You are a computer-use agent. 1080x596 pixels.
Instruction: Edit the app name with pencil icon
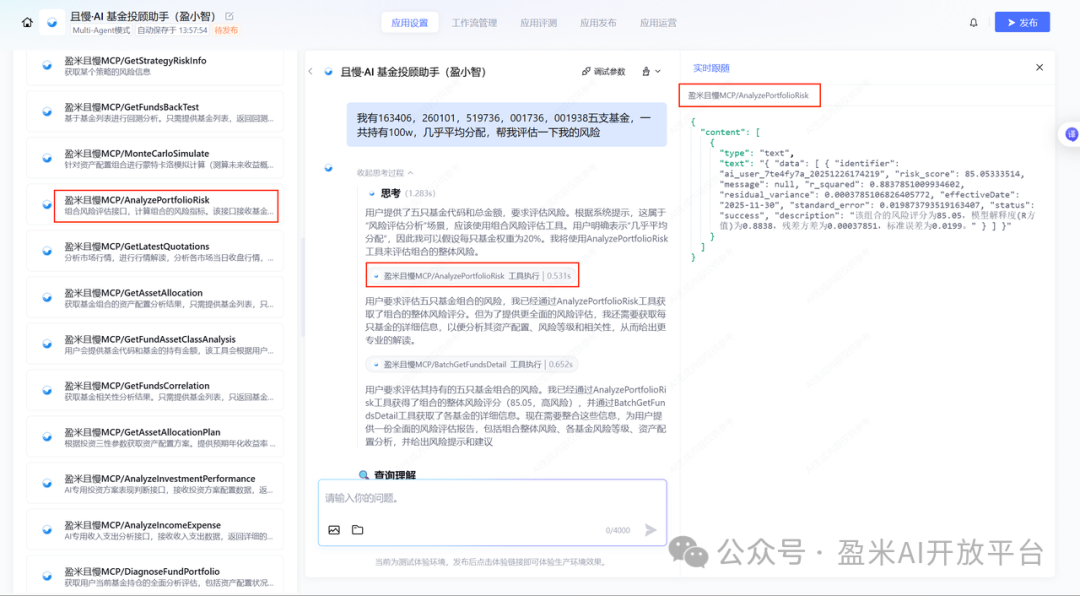click(x=229, y=16)
